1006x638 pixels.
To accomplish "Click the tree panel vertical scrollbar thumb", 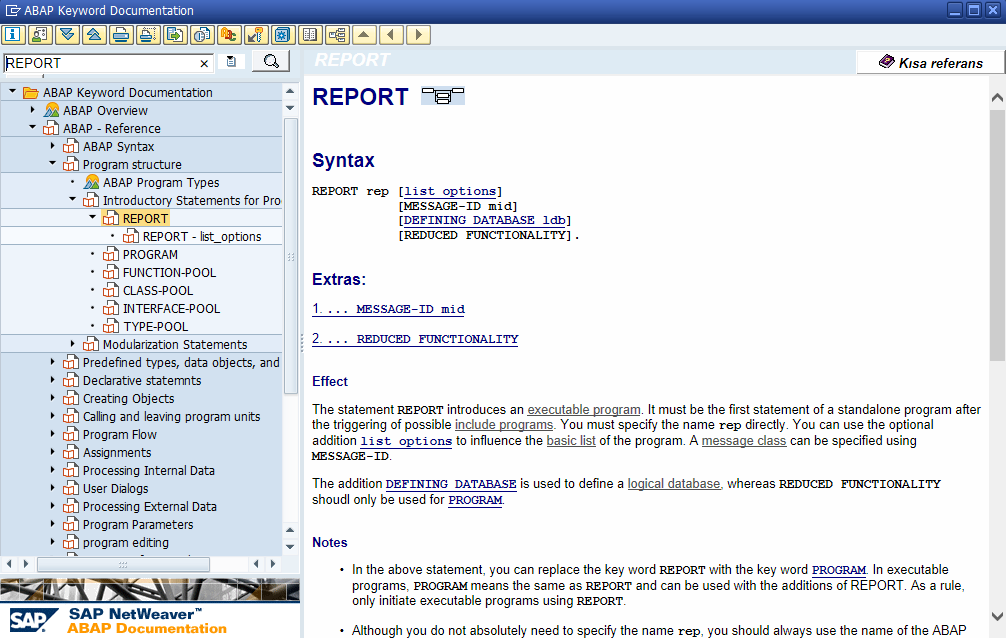I will [x=290, y=255].
